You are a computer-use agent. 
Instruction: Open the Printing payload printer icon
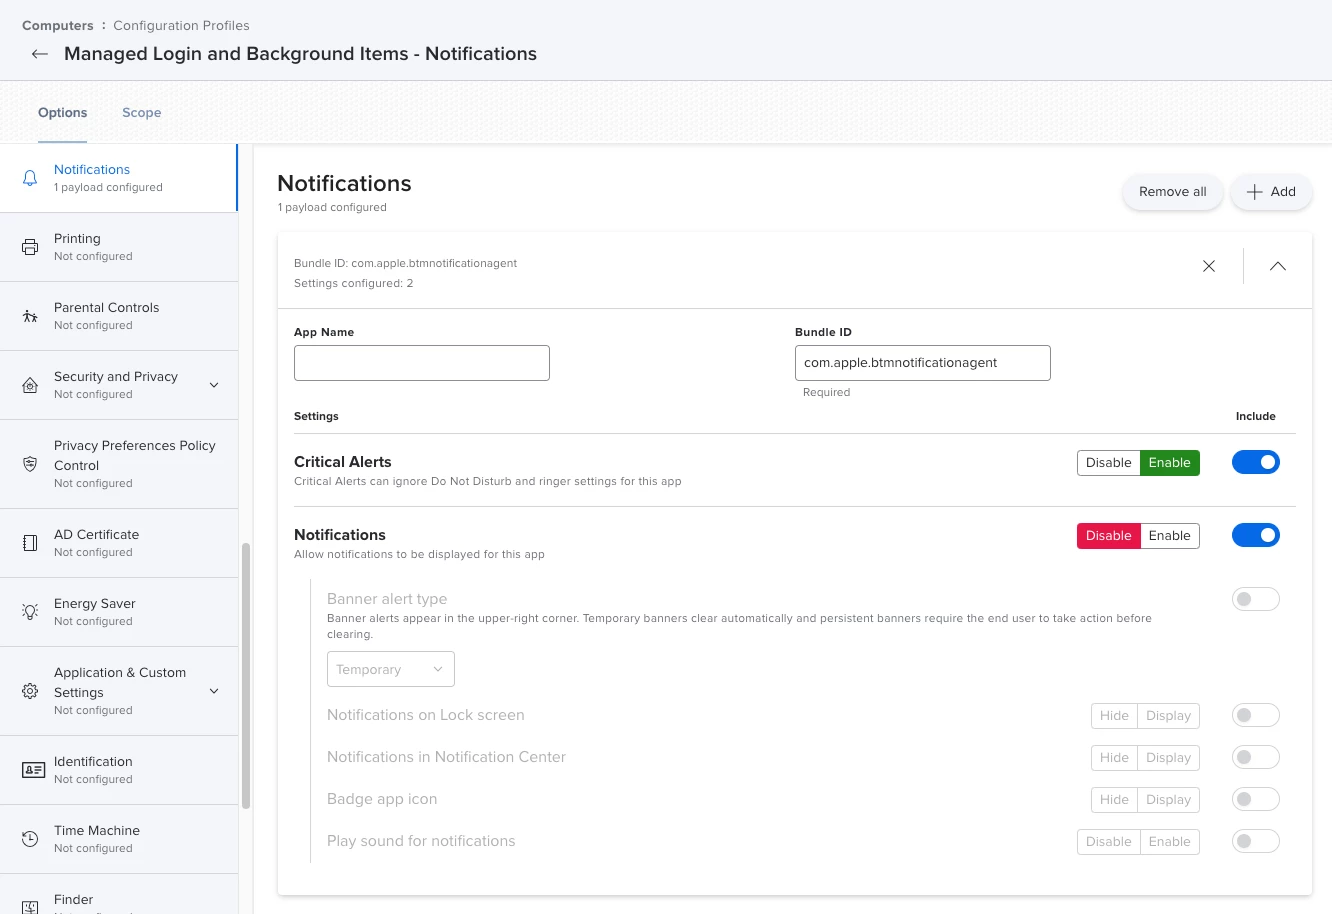click(x=30, y=247)
